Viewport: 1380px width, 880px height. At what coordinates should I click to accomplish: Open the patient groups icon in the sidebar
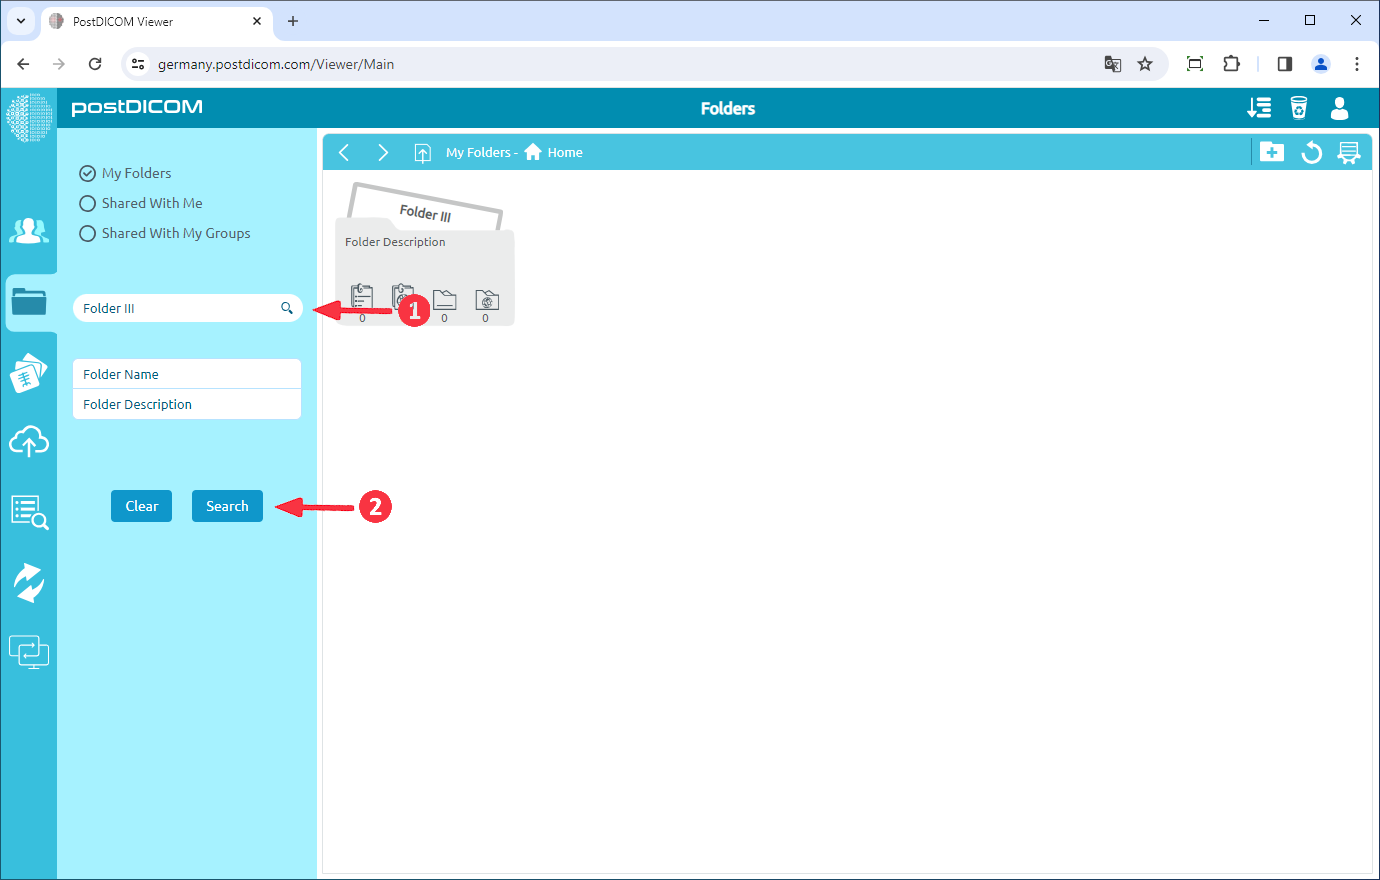(29, 231)
